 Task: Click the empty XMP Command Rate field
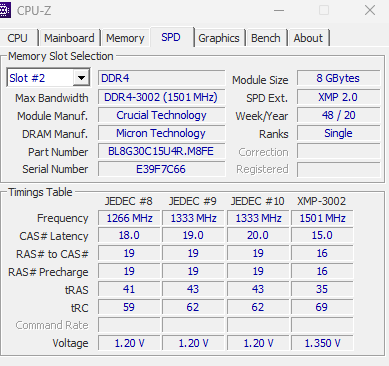(322, 325)
